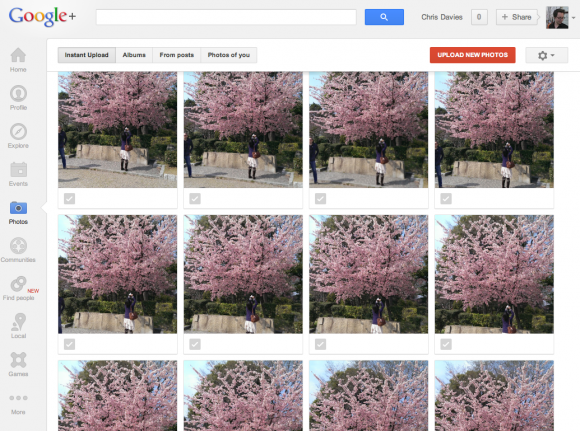This screenshot has width=580, height=431.
Task: Open second cherry tree thumbnail in top row
Action: tap(243, 130)
